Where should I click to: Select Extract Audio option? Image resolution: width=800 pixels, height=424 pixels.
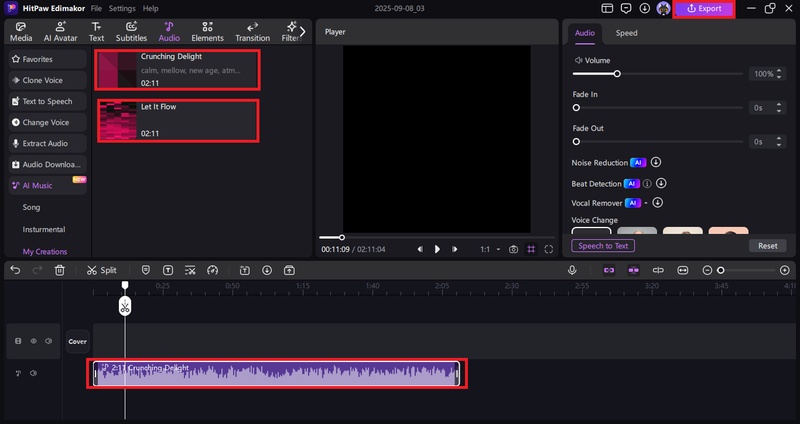coord(47,143)
